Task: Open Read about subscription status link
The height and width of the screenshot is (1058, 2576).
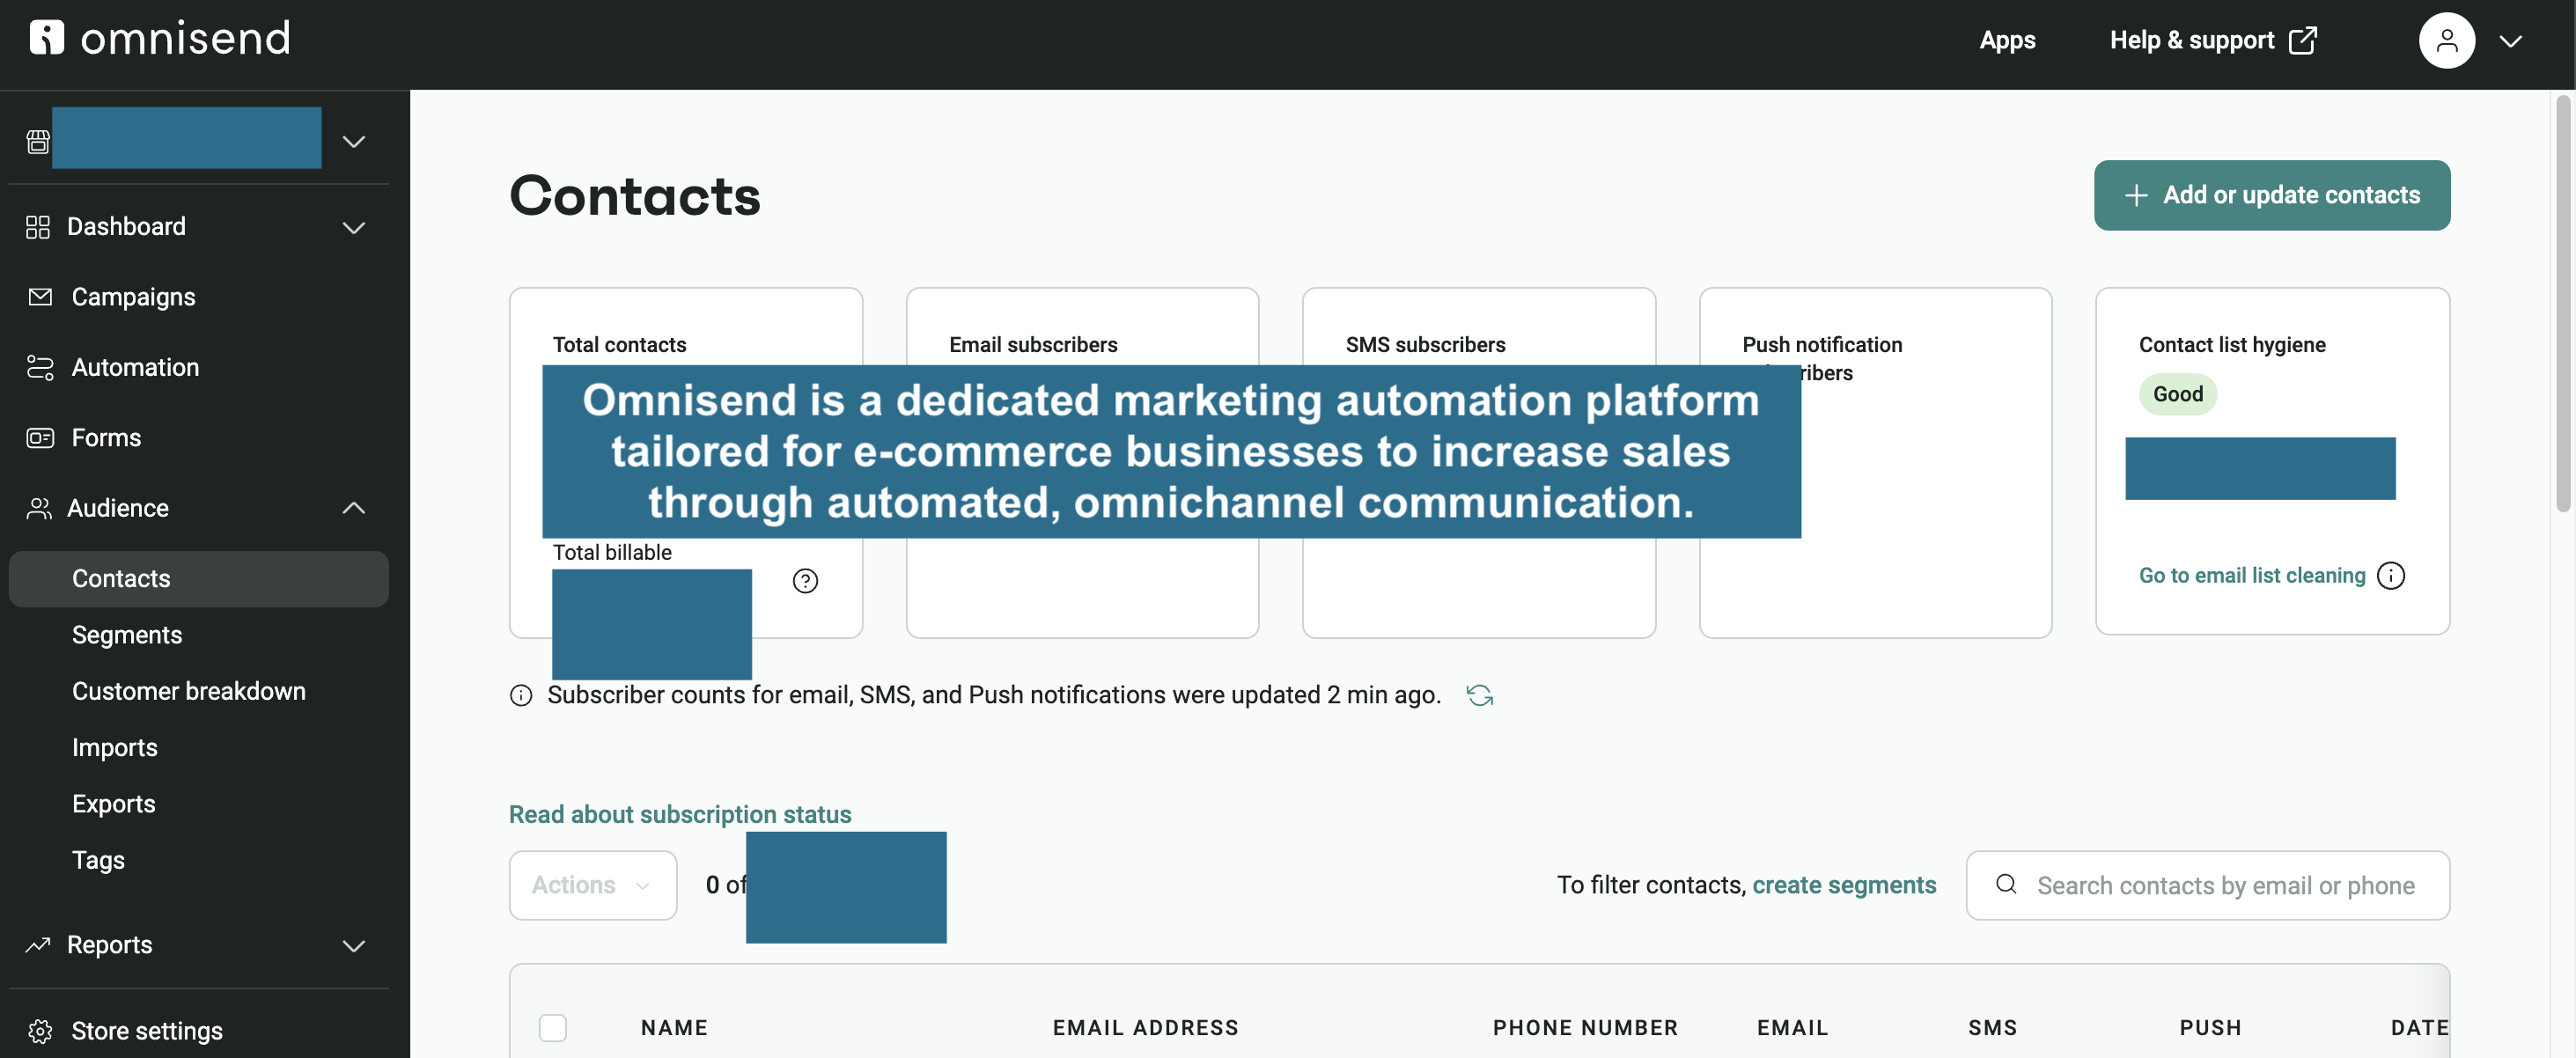Action: [x=680, y=815]
